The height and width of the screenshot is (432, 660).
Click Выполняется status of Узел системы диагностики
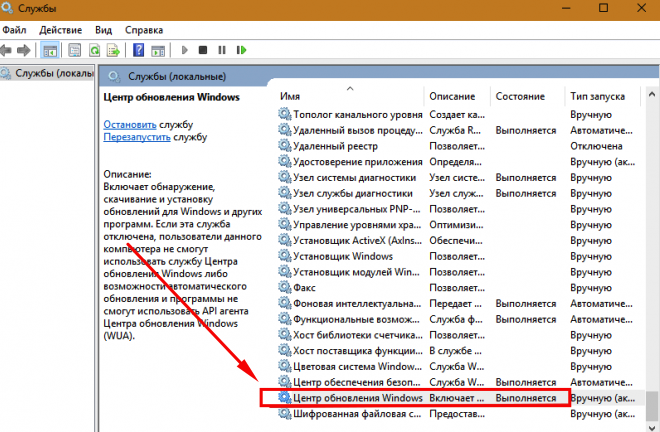click(526, 178)
